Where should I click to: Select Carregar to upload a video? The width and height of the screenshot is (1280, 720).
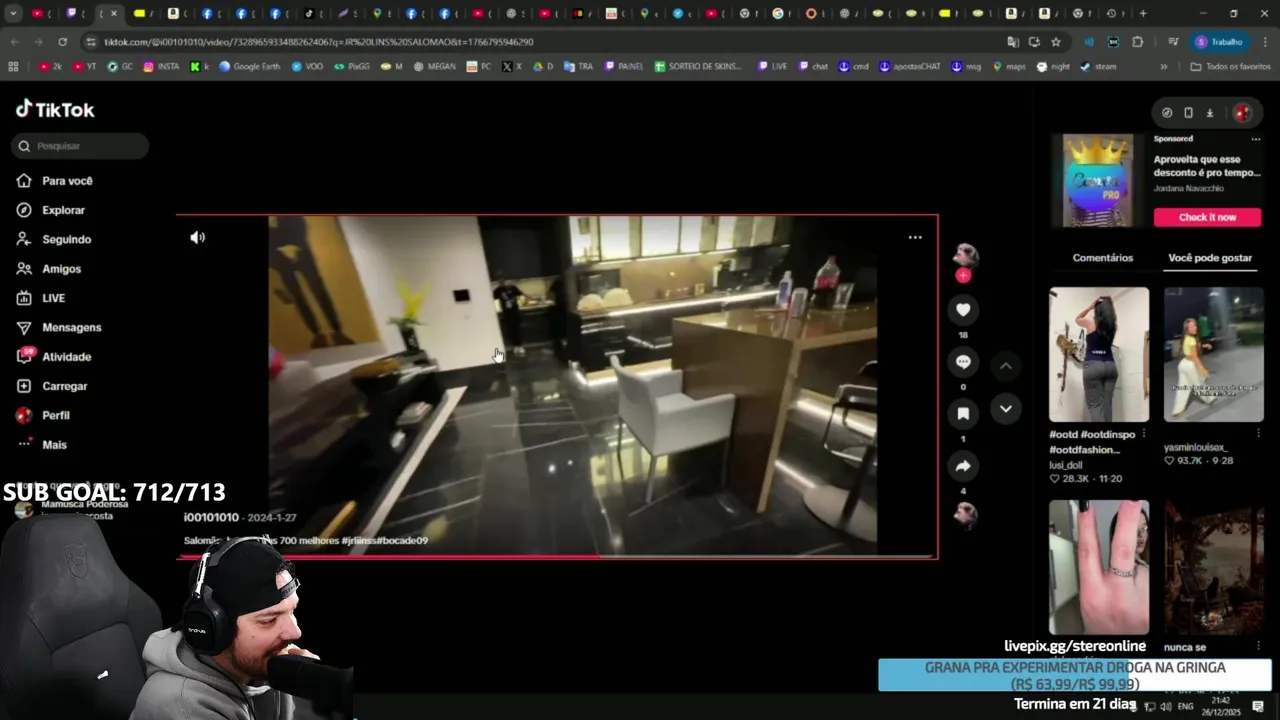[x=64, y=386]
